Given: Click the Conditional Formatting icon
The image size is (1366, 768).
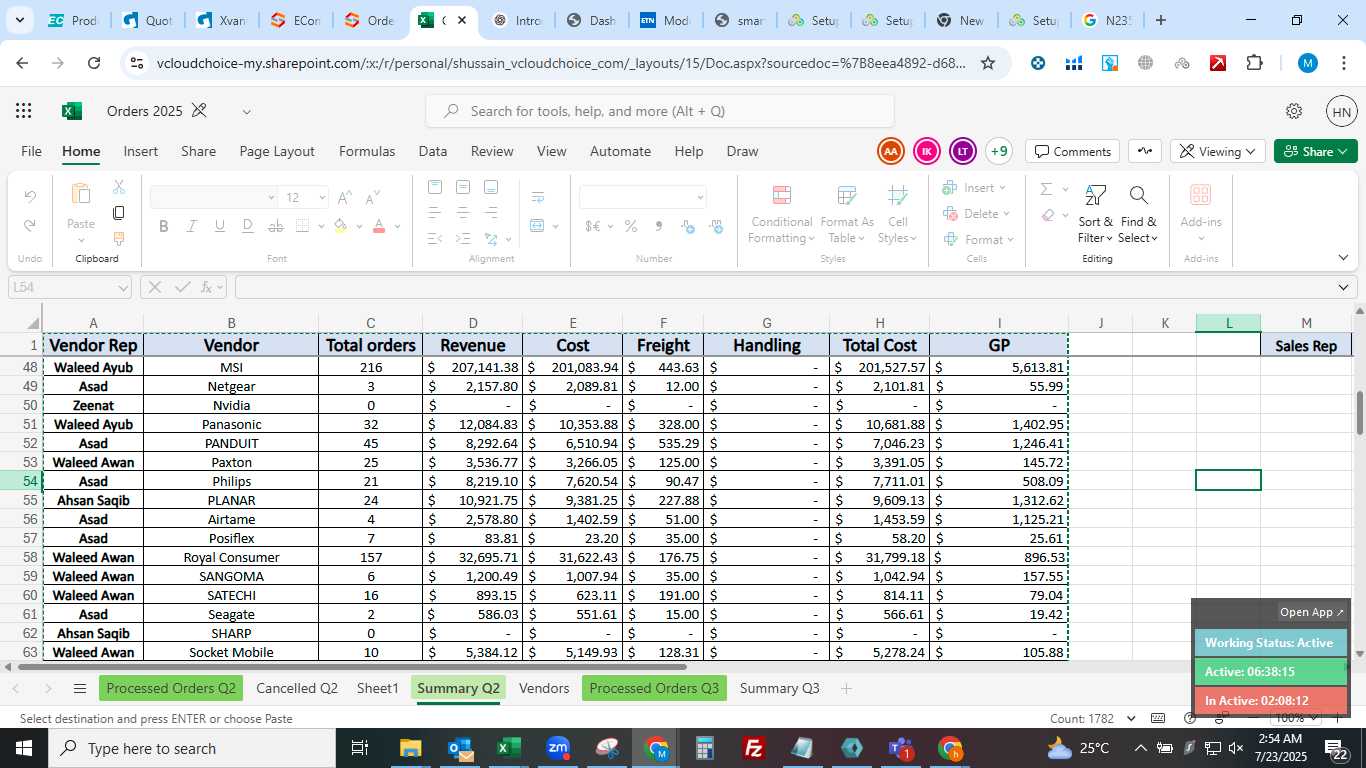Looking at the screenshot, I should [782, 195].
